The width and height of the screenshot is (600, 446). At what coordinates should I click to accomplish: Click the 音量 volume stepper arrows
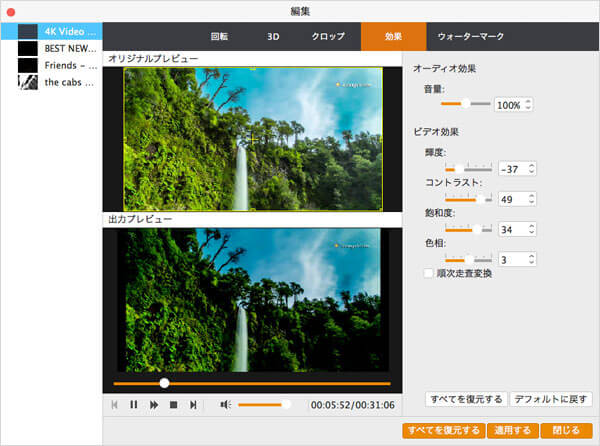(x=528, y=104)
